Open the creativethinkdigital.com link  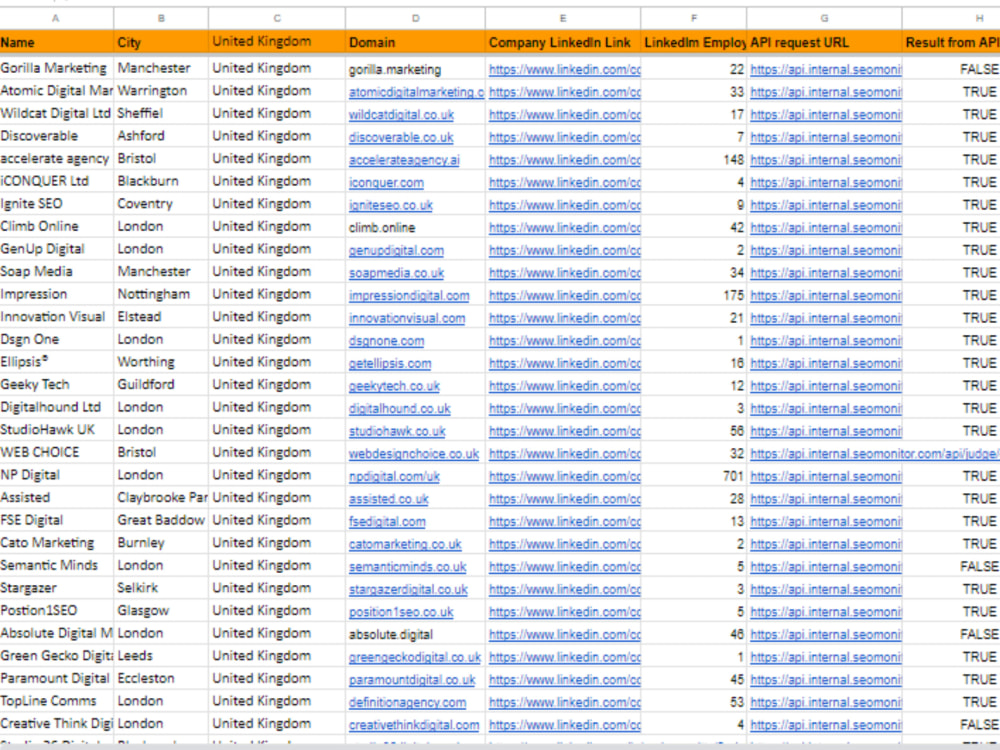click(x=414, y=726)
